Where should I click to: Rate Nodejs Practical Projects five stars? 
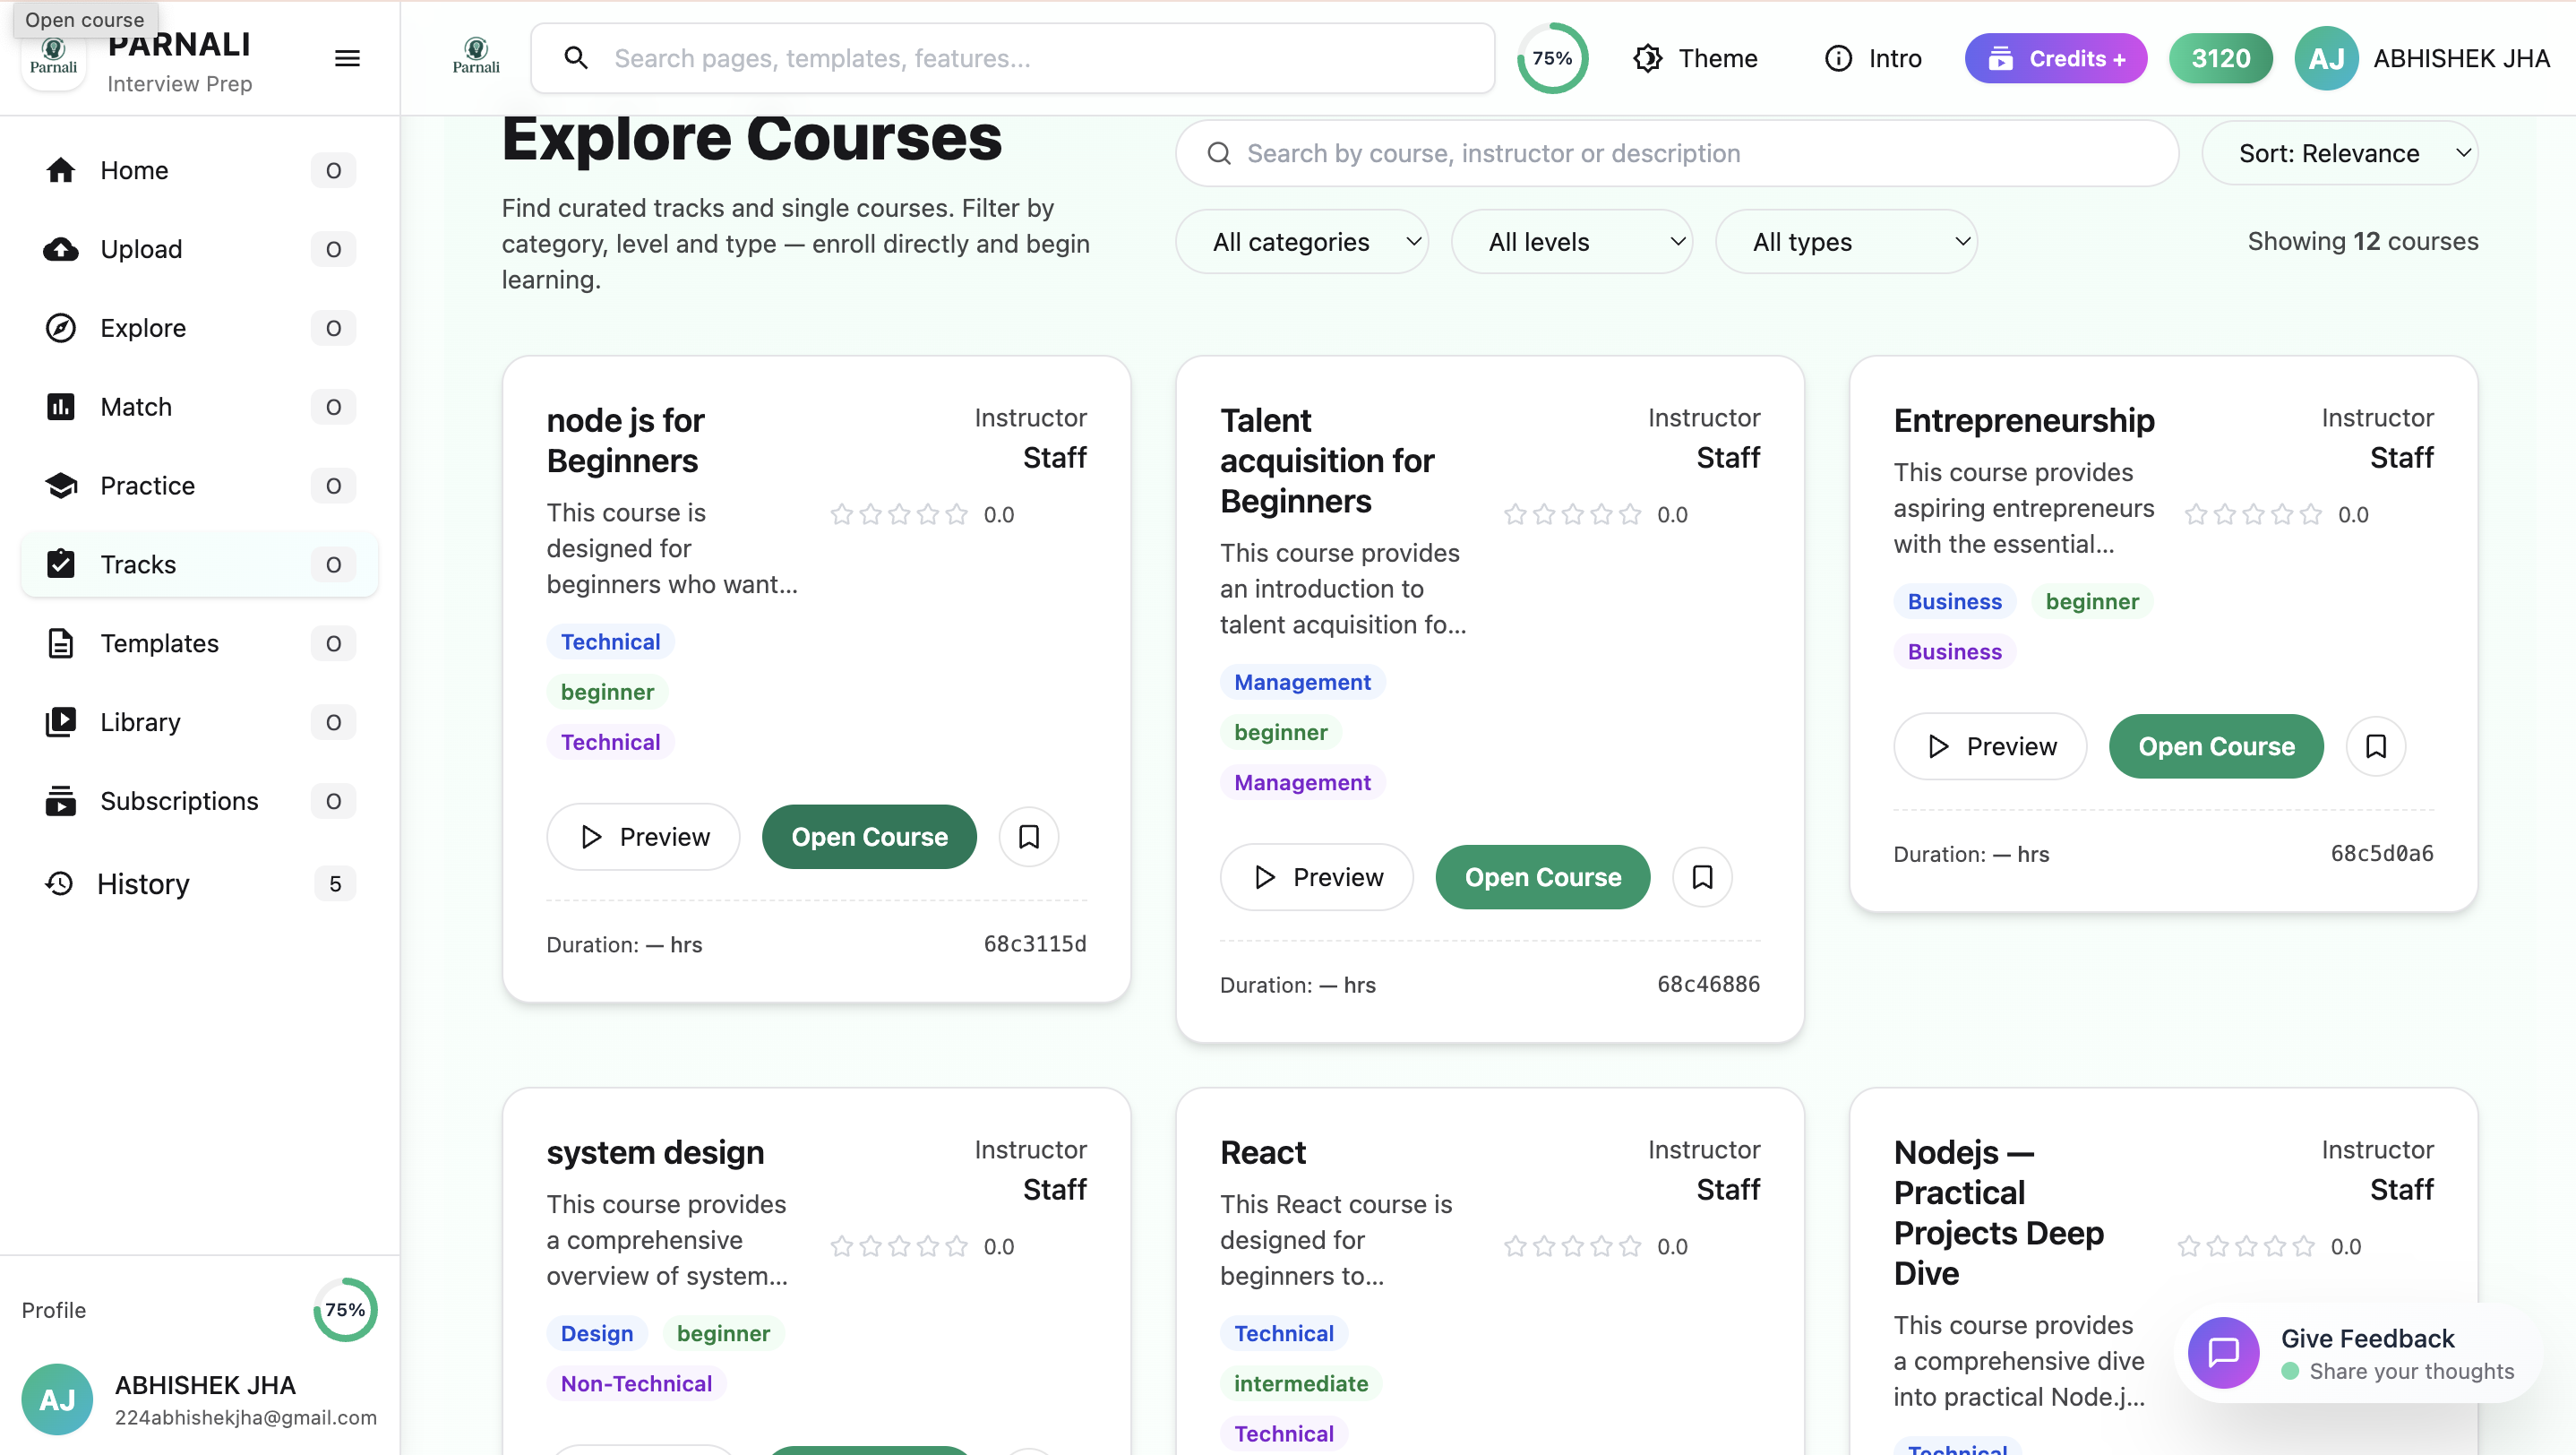click(x=2304, y=1246)
